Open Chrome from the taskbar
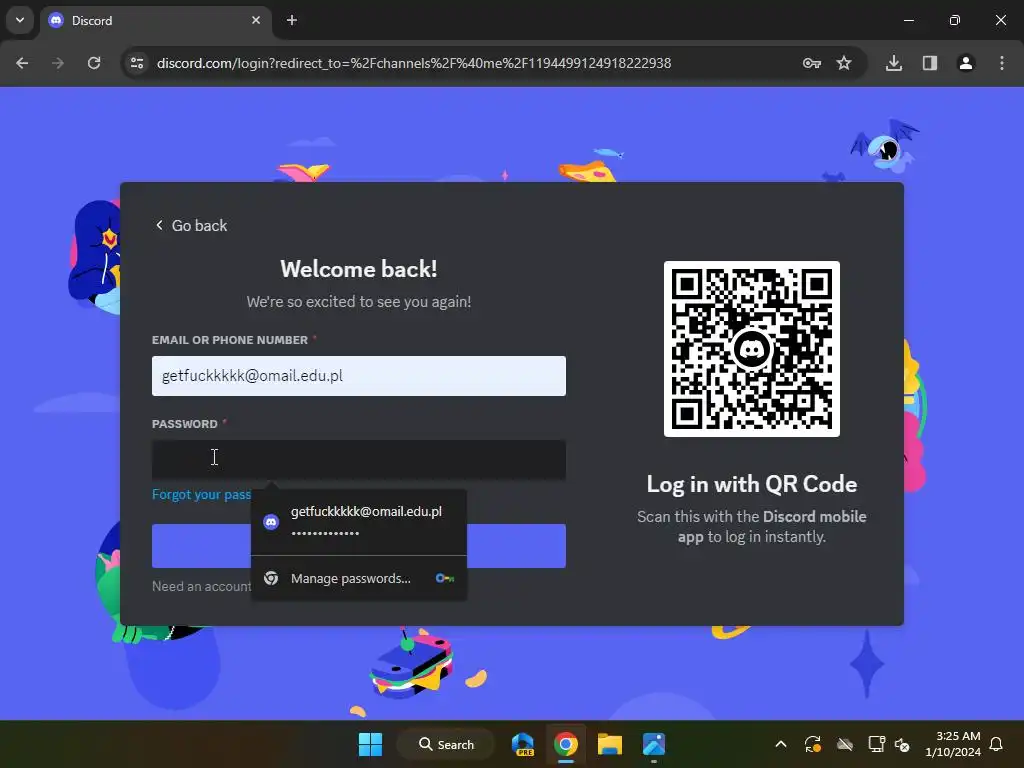 (x=566, y=744)
